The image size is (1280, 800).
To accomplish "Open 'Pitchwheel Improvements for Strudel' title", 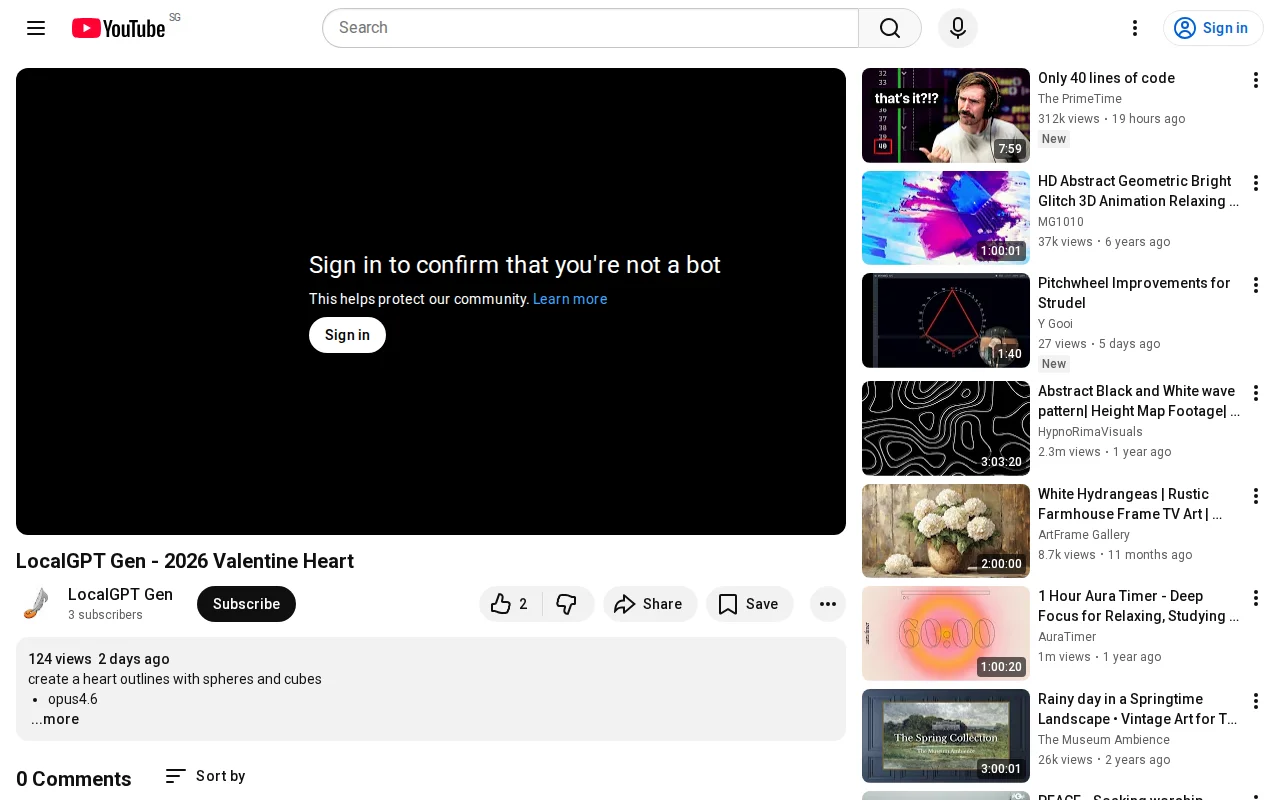I will (x=1134, y=293).
